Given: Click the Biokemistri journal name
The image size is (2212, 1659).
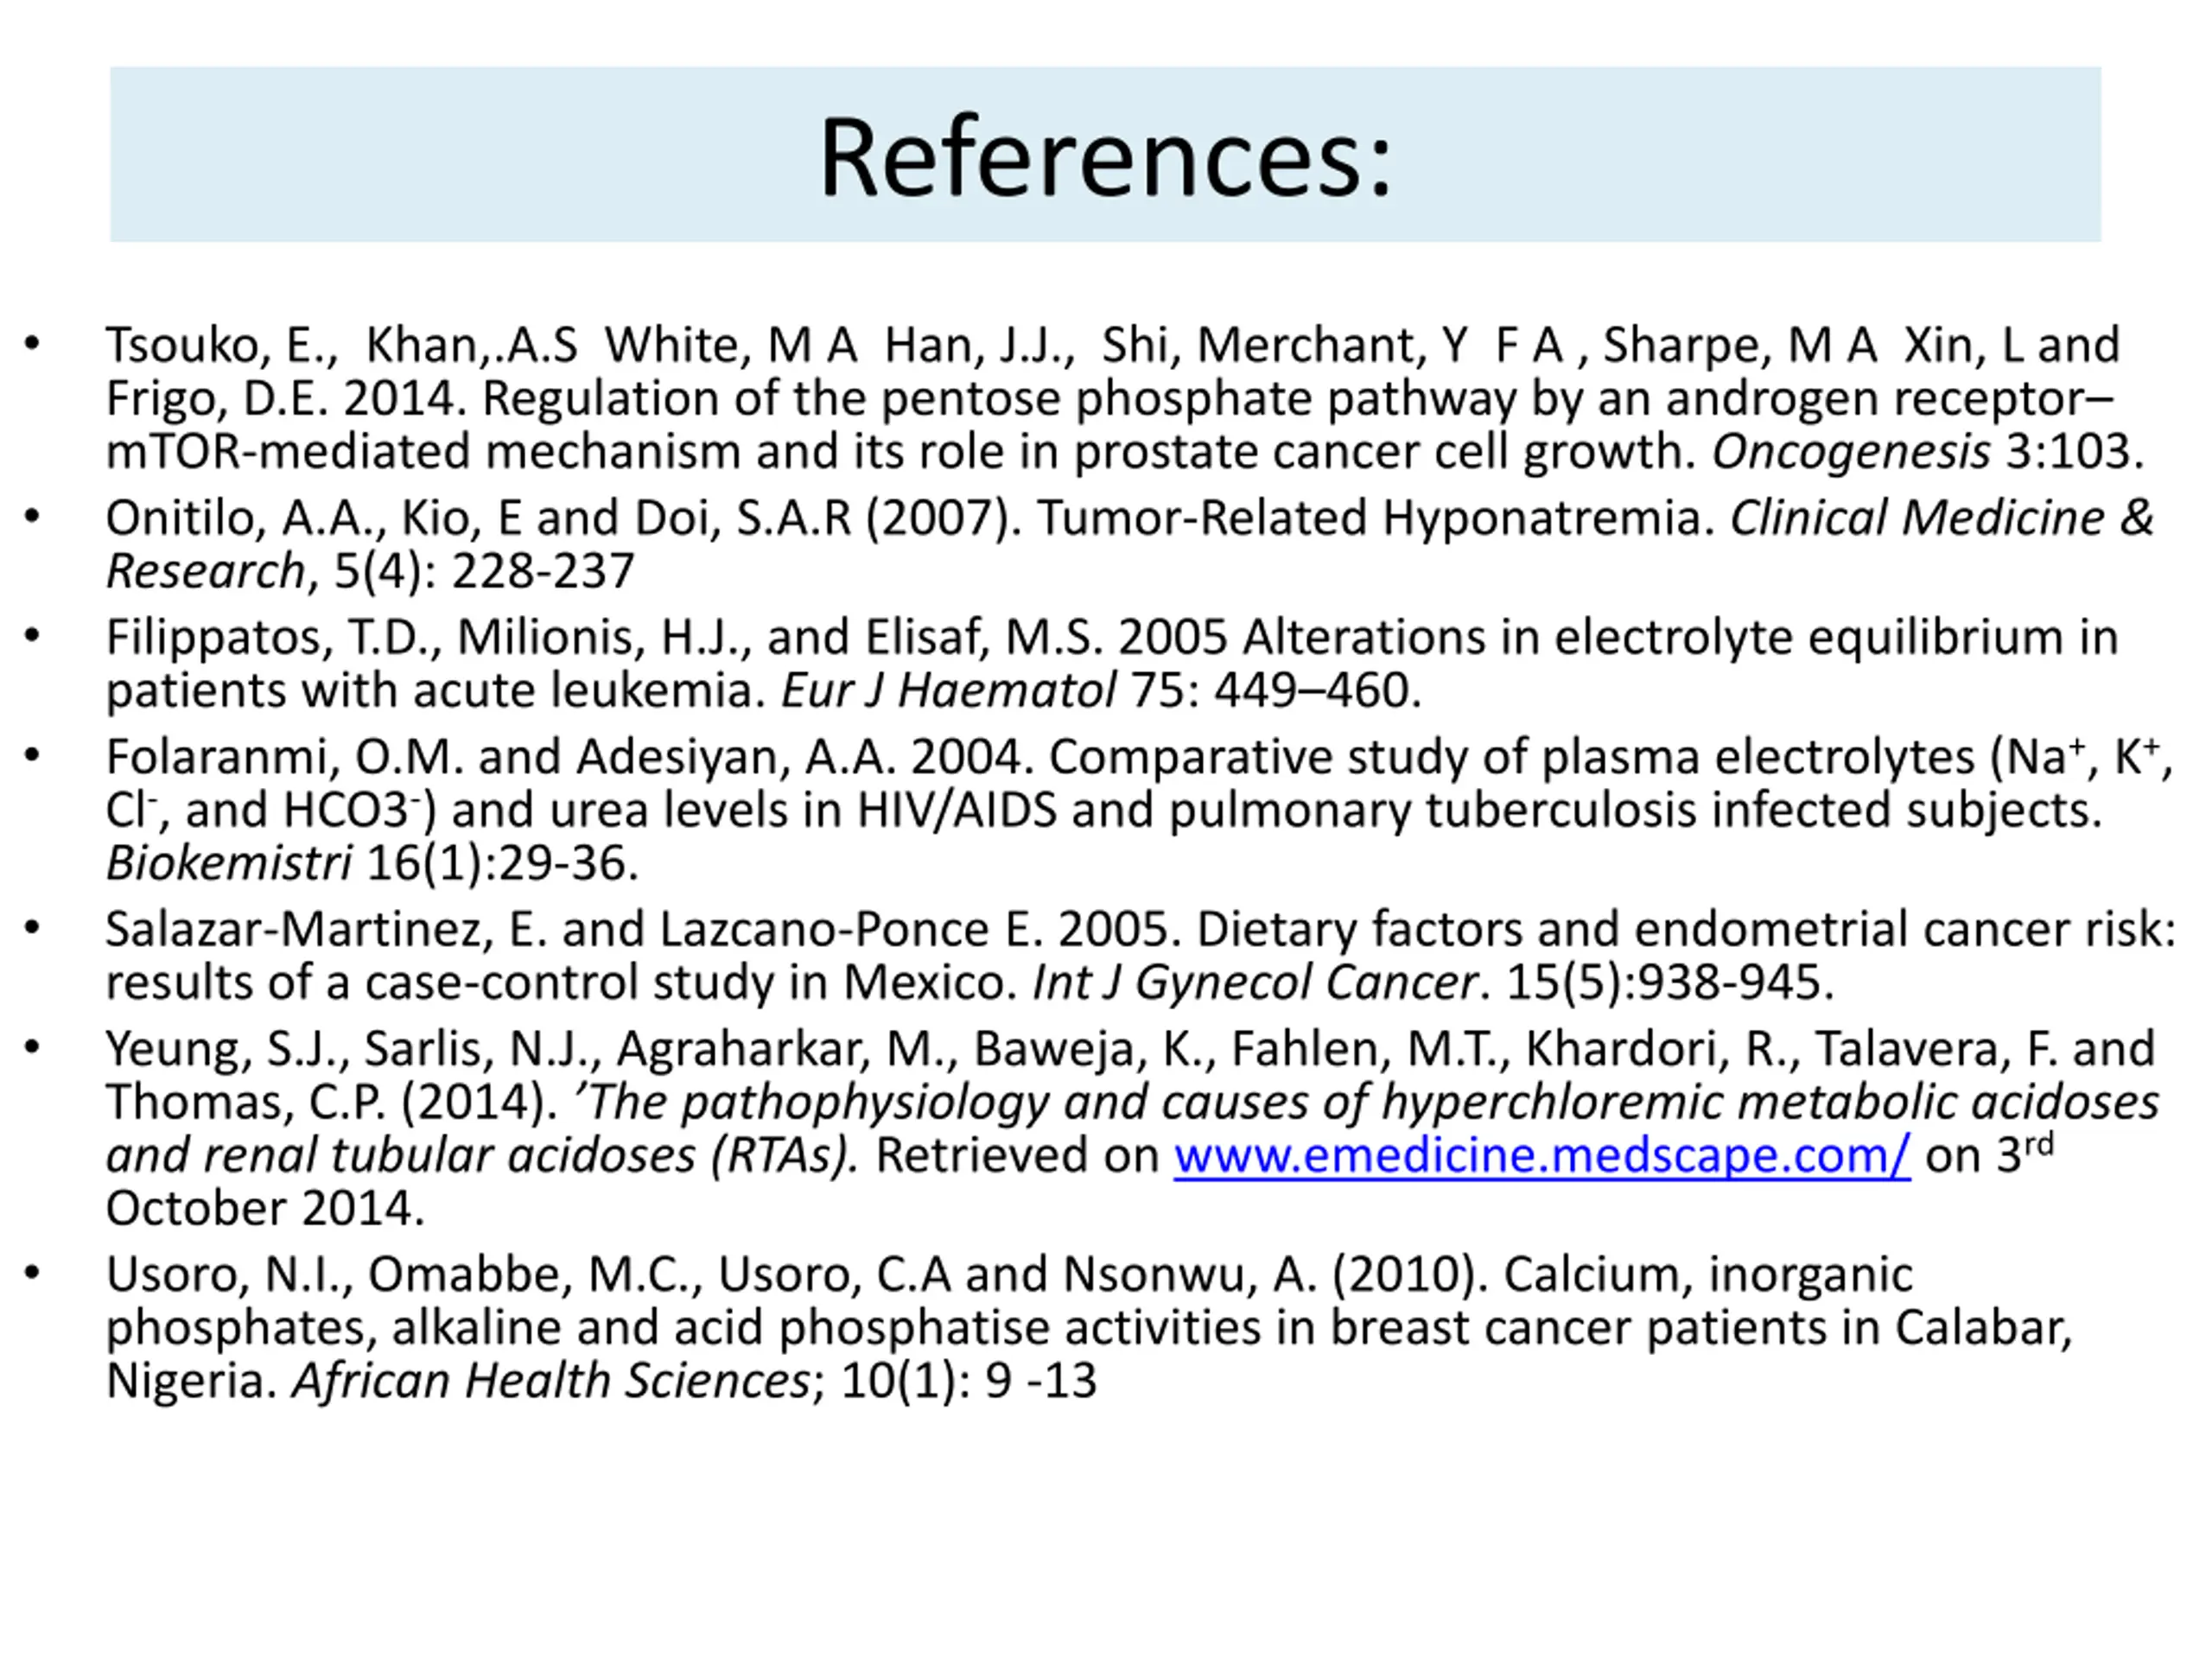Looking at the screenshot, I should pos(229,863).
